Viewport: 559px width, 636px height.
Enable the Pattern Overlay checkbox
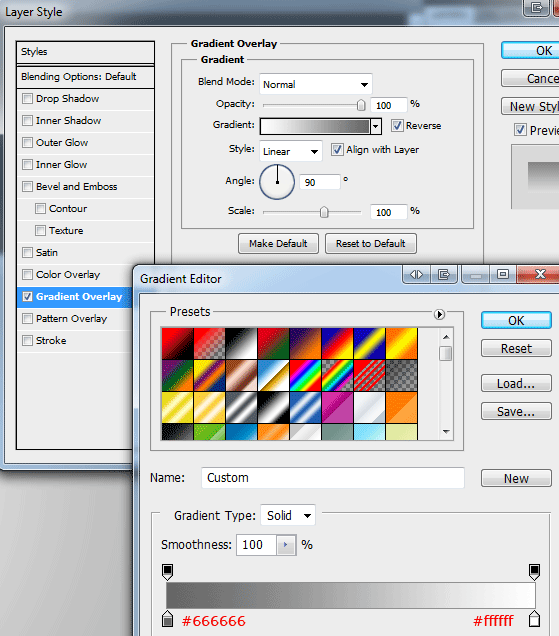click(27, 318)
